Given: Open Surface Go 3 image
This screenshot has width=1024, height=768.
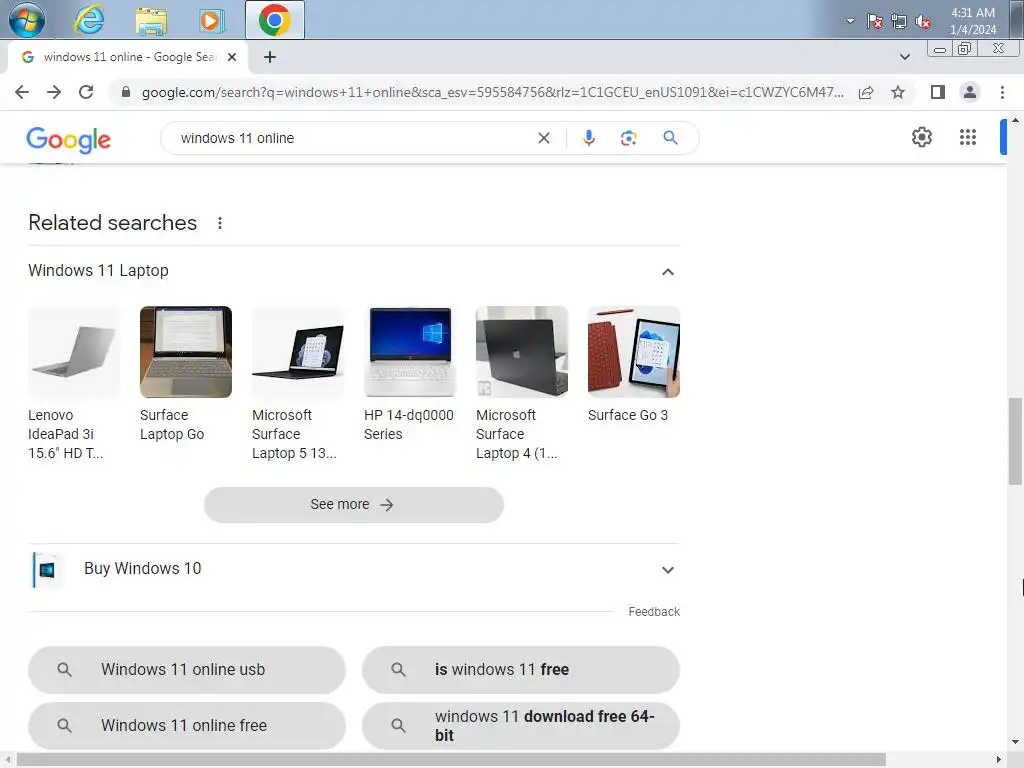Looking at the screenshot, I should click(x=633, y=352).
